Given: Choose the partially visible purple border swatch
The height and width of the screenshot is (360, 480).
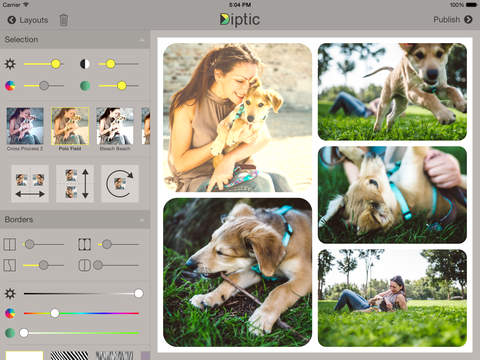Looking at the screenshot, I should pos(146,355).
